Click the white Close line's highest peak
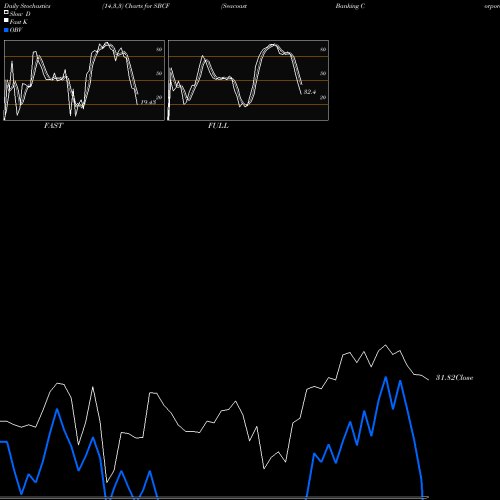The image size is (500, 500). (x=386, y=345)
